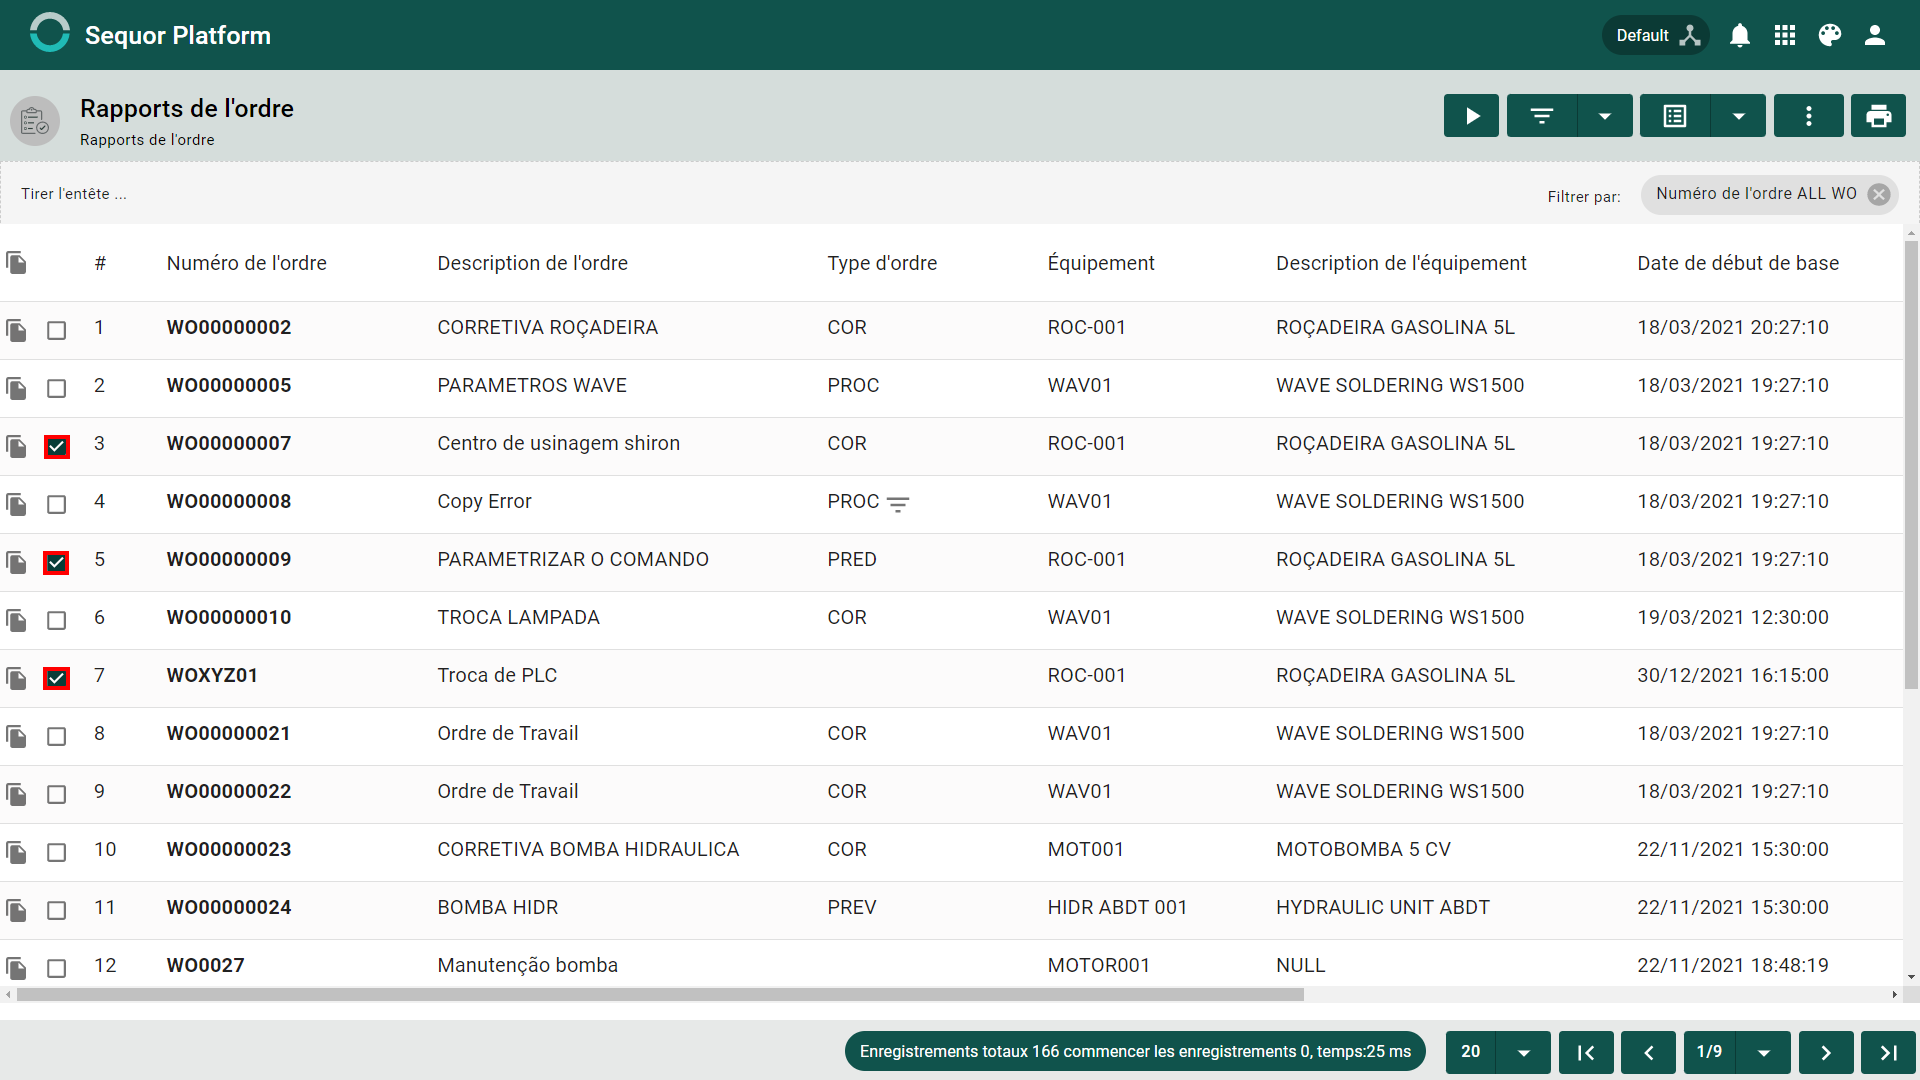Click the Sequor Platform logo
Image resolution: width=1920 pixels, height=1080 pixels.
pyautogui.click(x=50, y=35)
